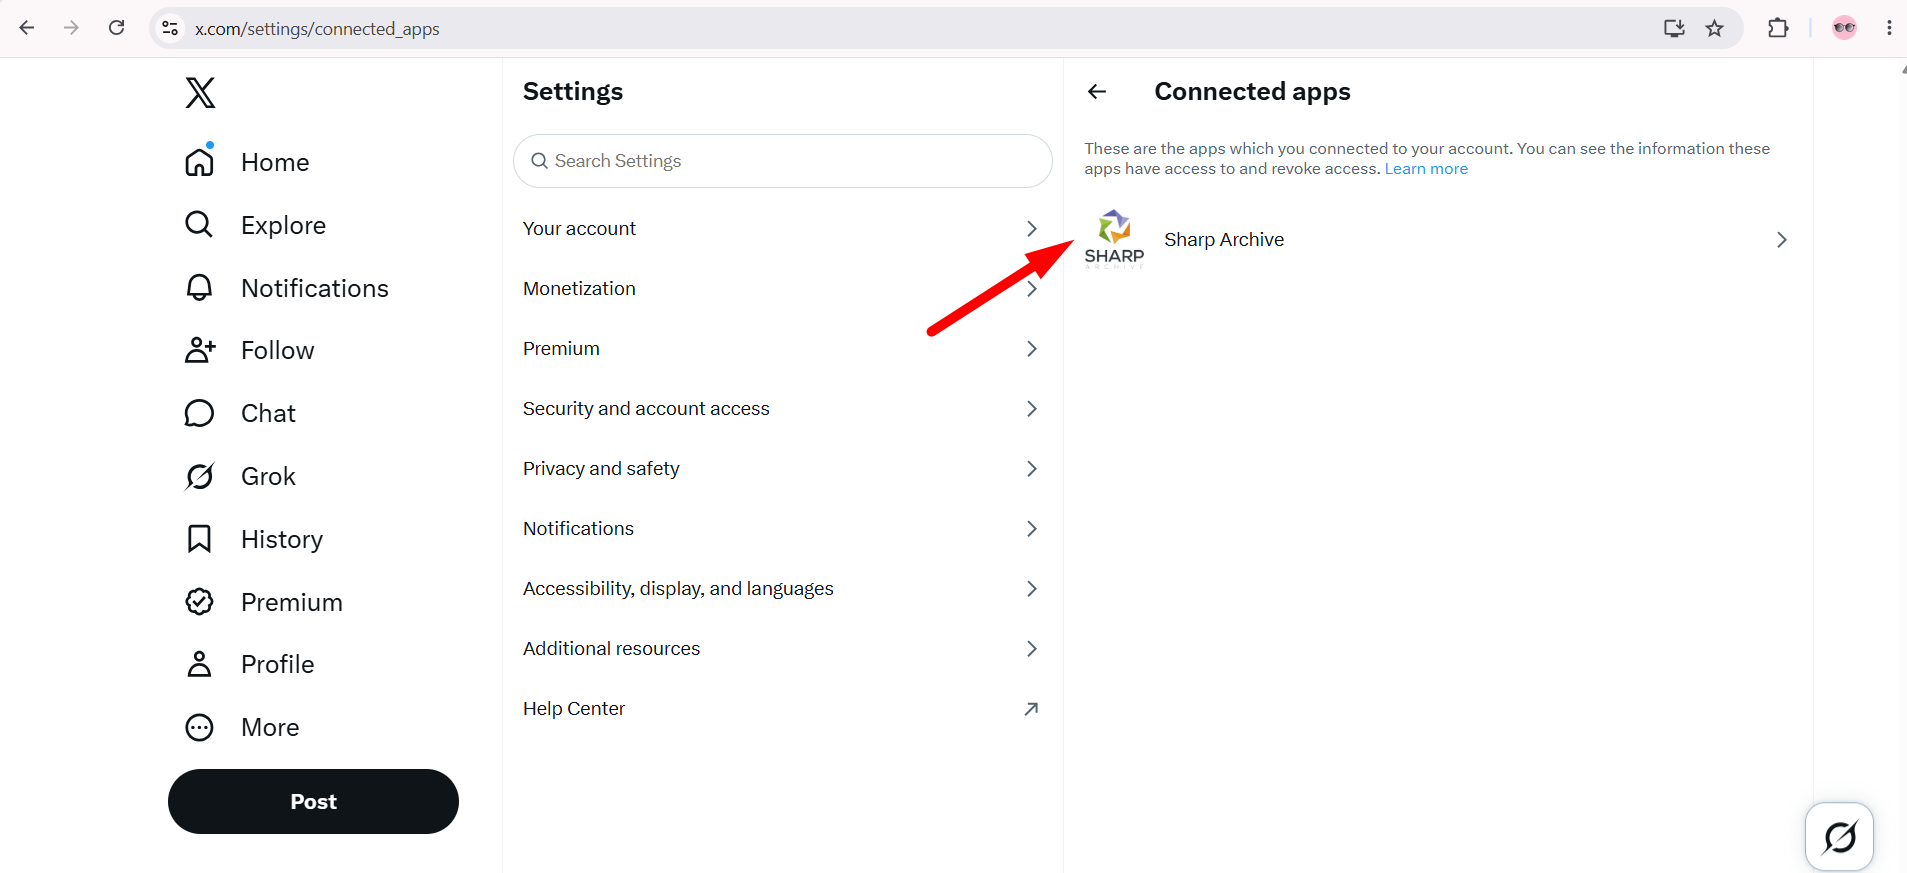Open the floating Grok button

[1839, 837]
